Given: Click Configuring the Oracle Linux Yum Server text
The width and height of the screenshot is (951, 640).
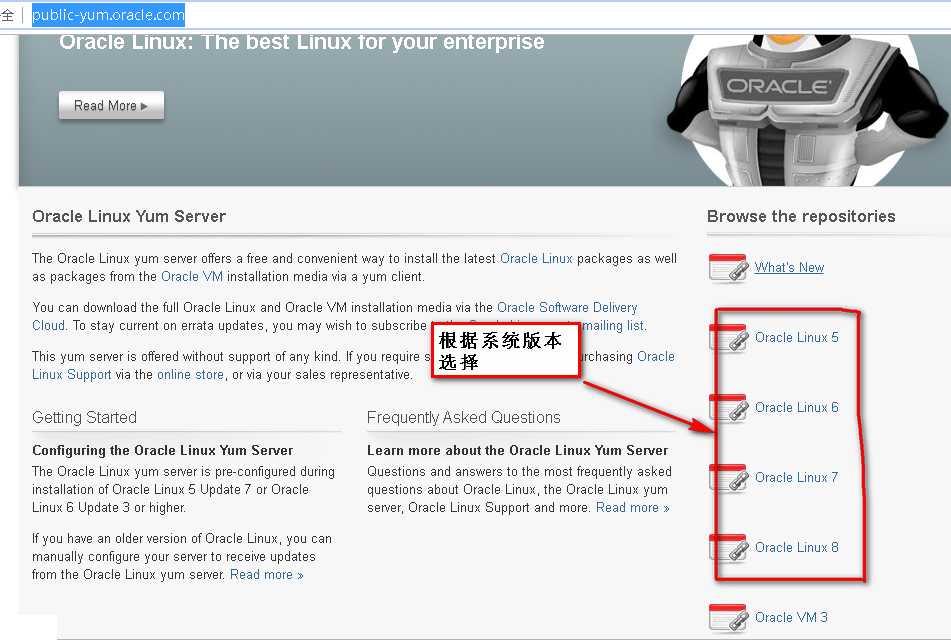Looking at the screenshot, I should tap(163, 450).
